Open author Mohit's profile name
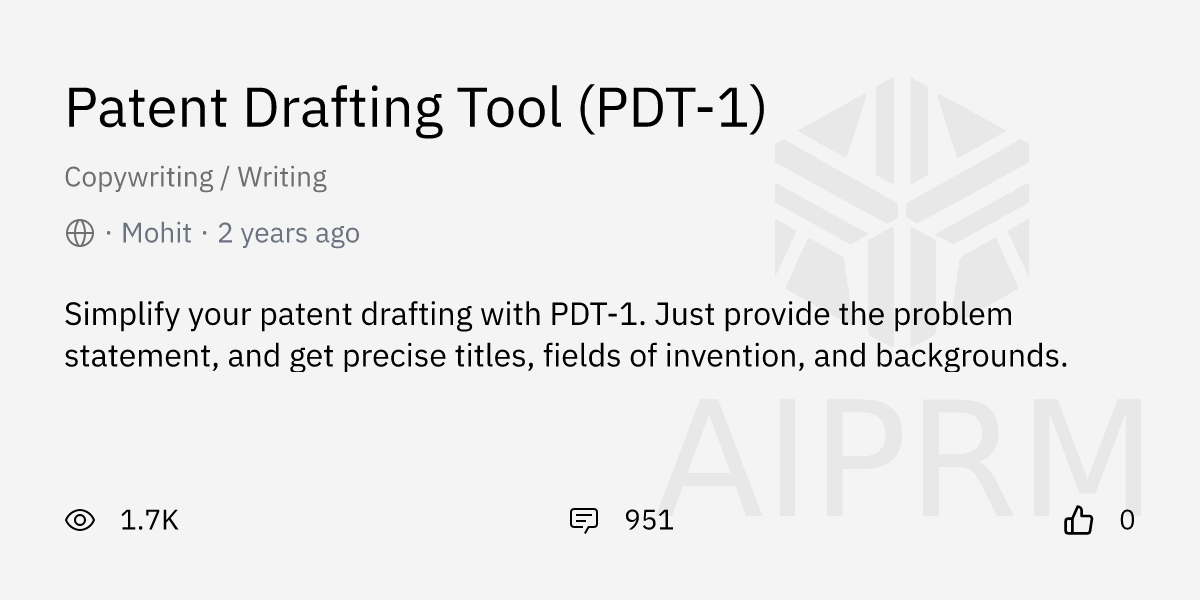This screenshot has height=600, width=1200. (x=156, y=234)
